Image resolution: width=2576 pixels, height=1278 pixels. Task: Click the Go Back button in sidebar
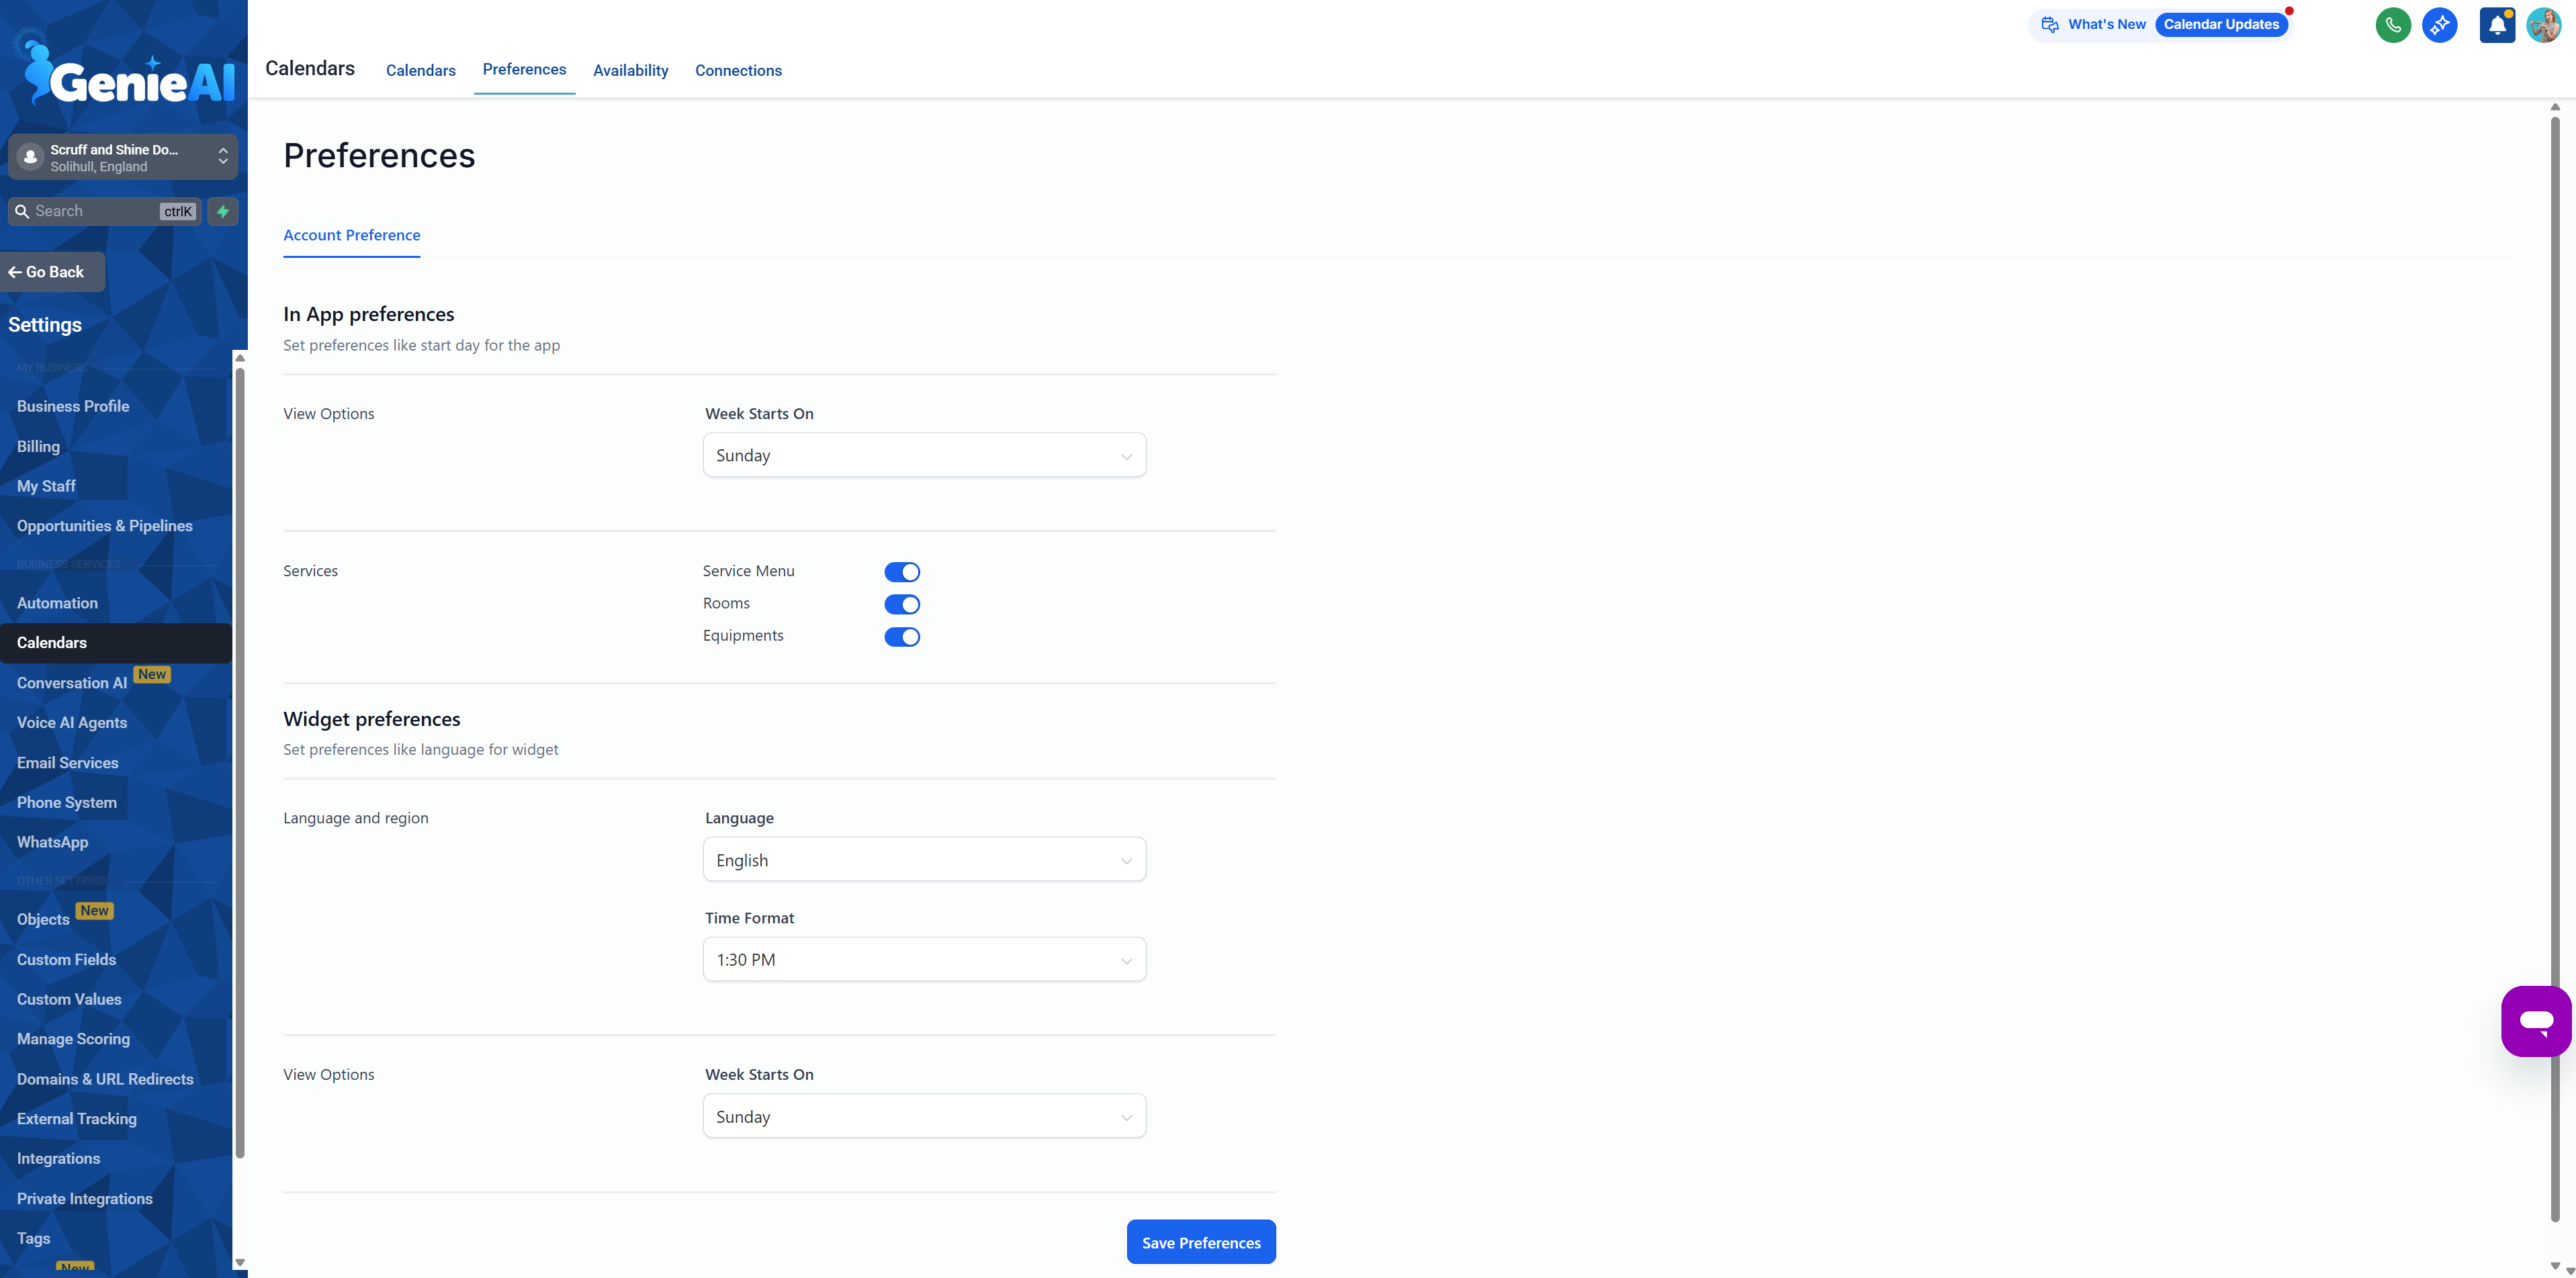(x=51, y=271)
